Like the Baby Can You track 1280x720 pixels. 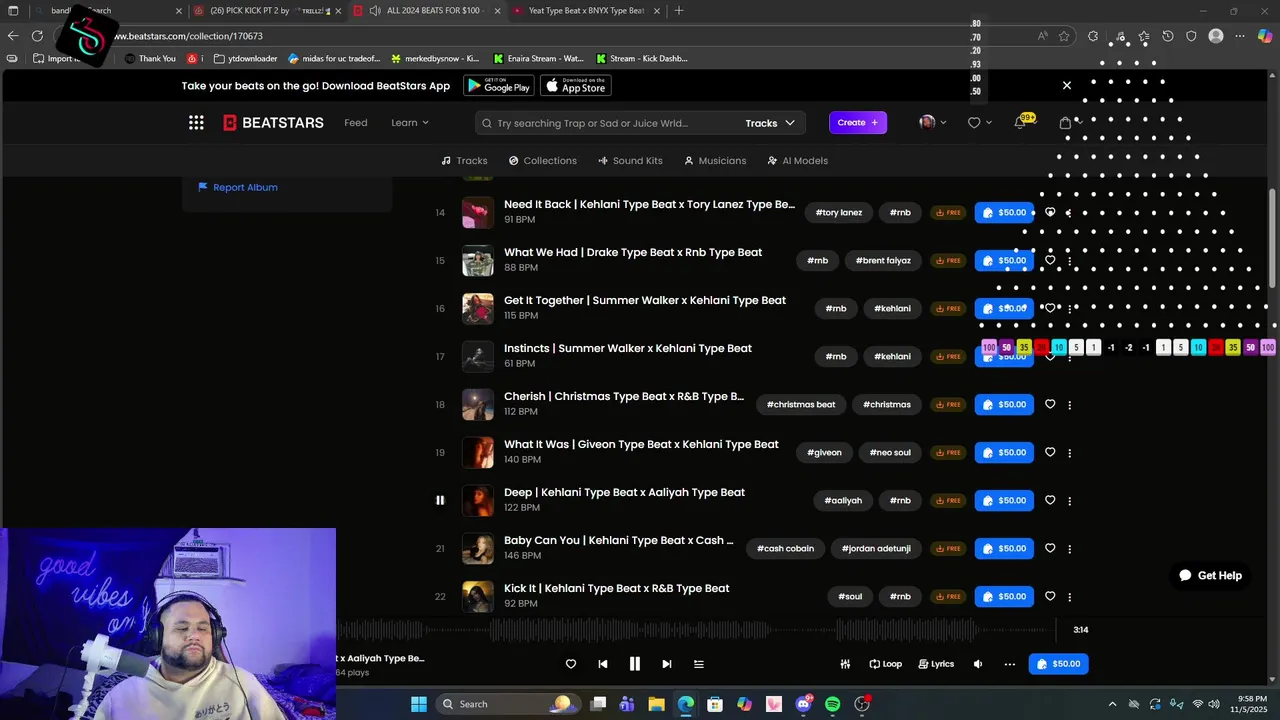[x=1050, y=548]
